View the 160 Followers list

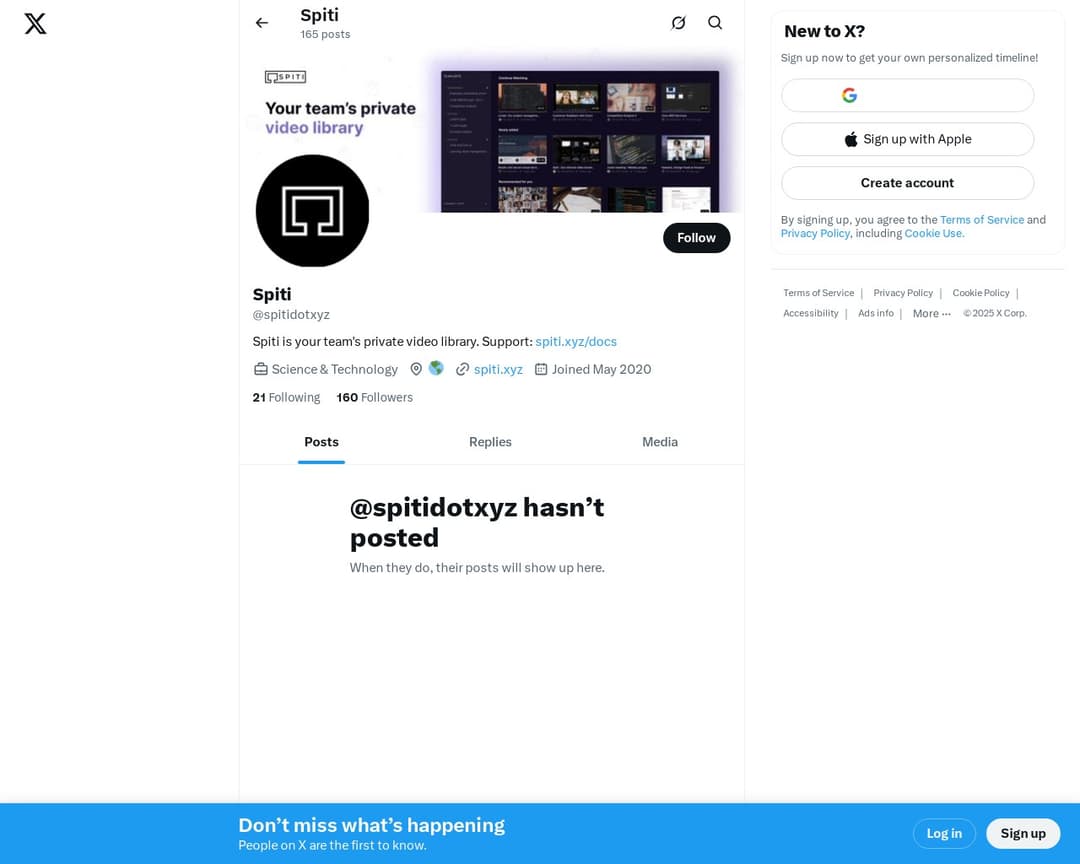pyautogui.click(x=374, y=398)
